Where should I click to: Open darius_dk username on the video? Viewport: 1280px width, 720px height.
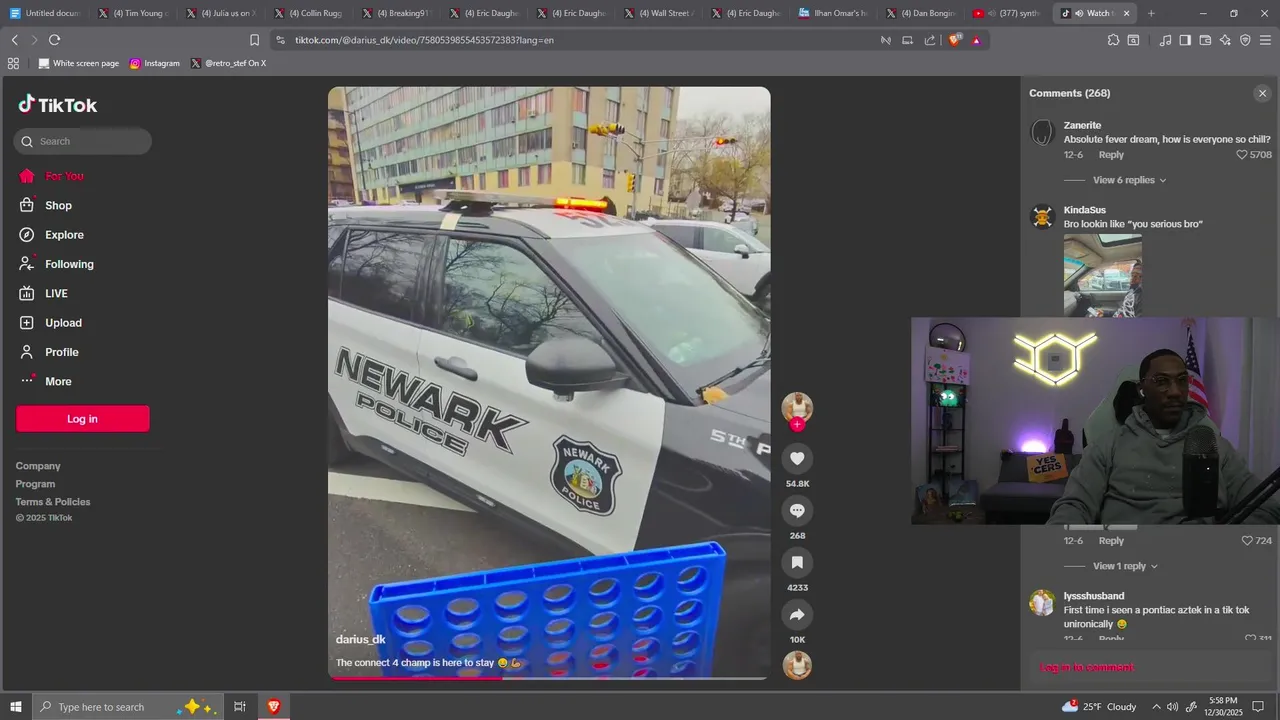tap(360, 639)
